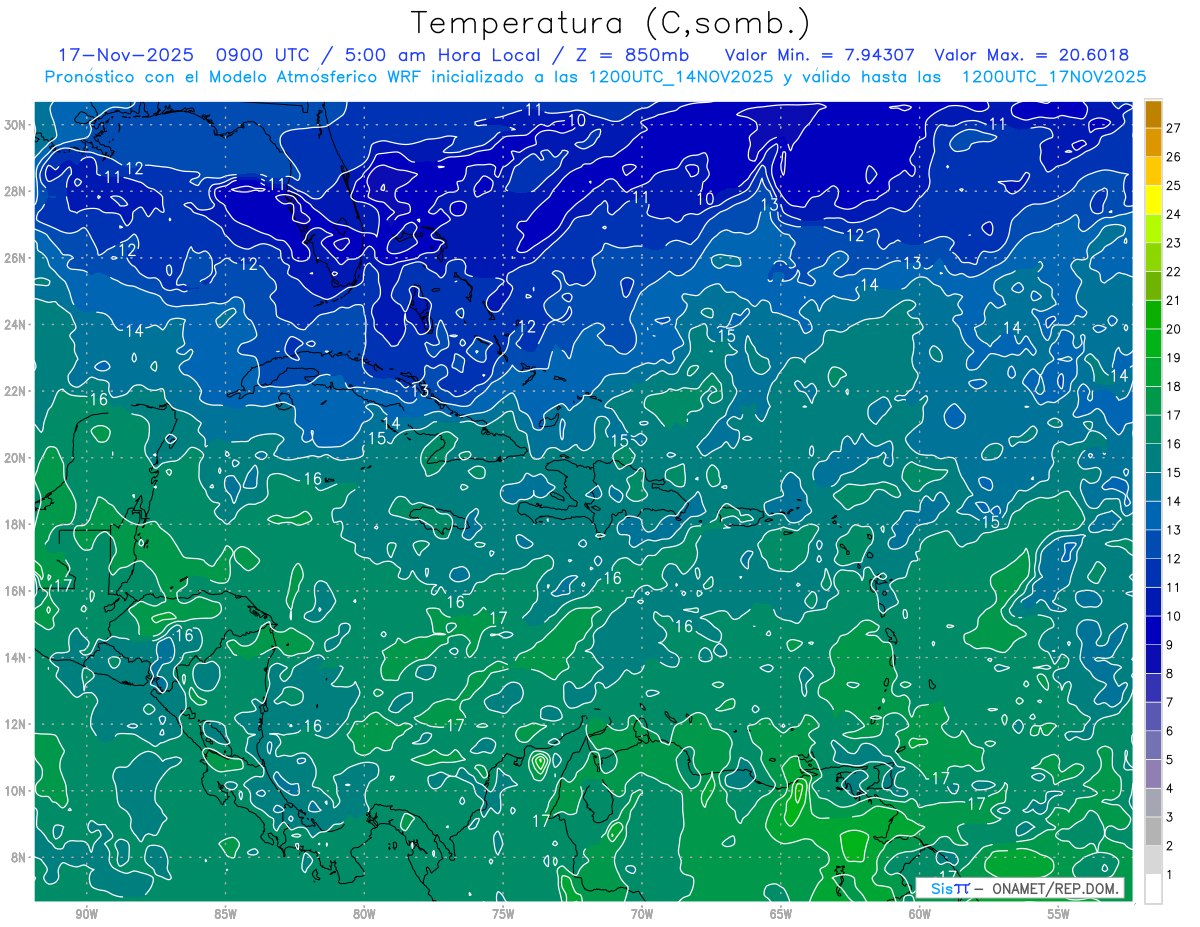
Task: Click the "60W" longitude axis label
Action: (x=920, y=914)
